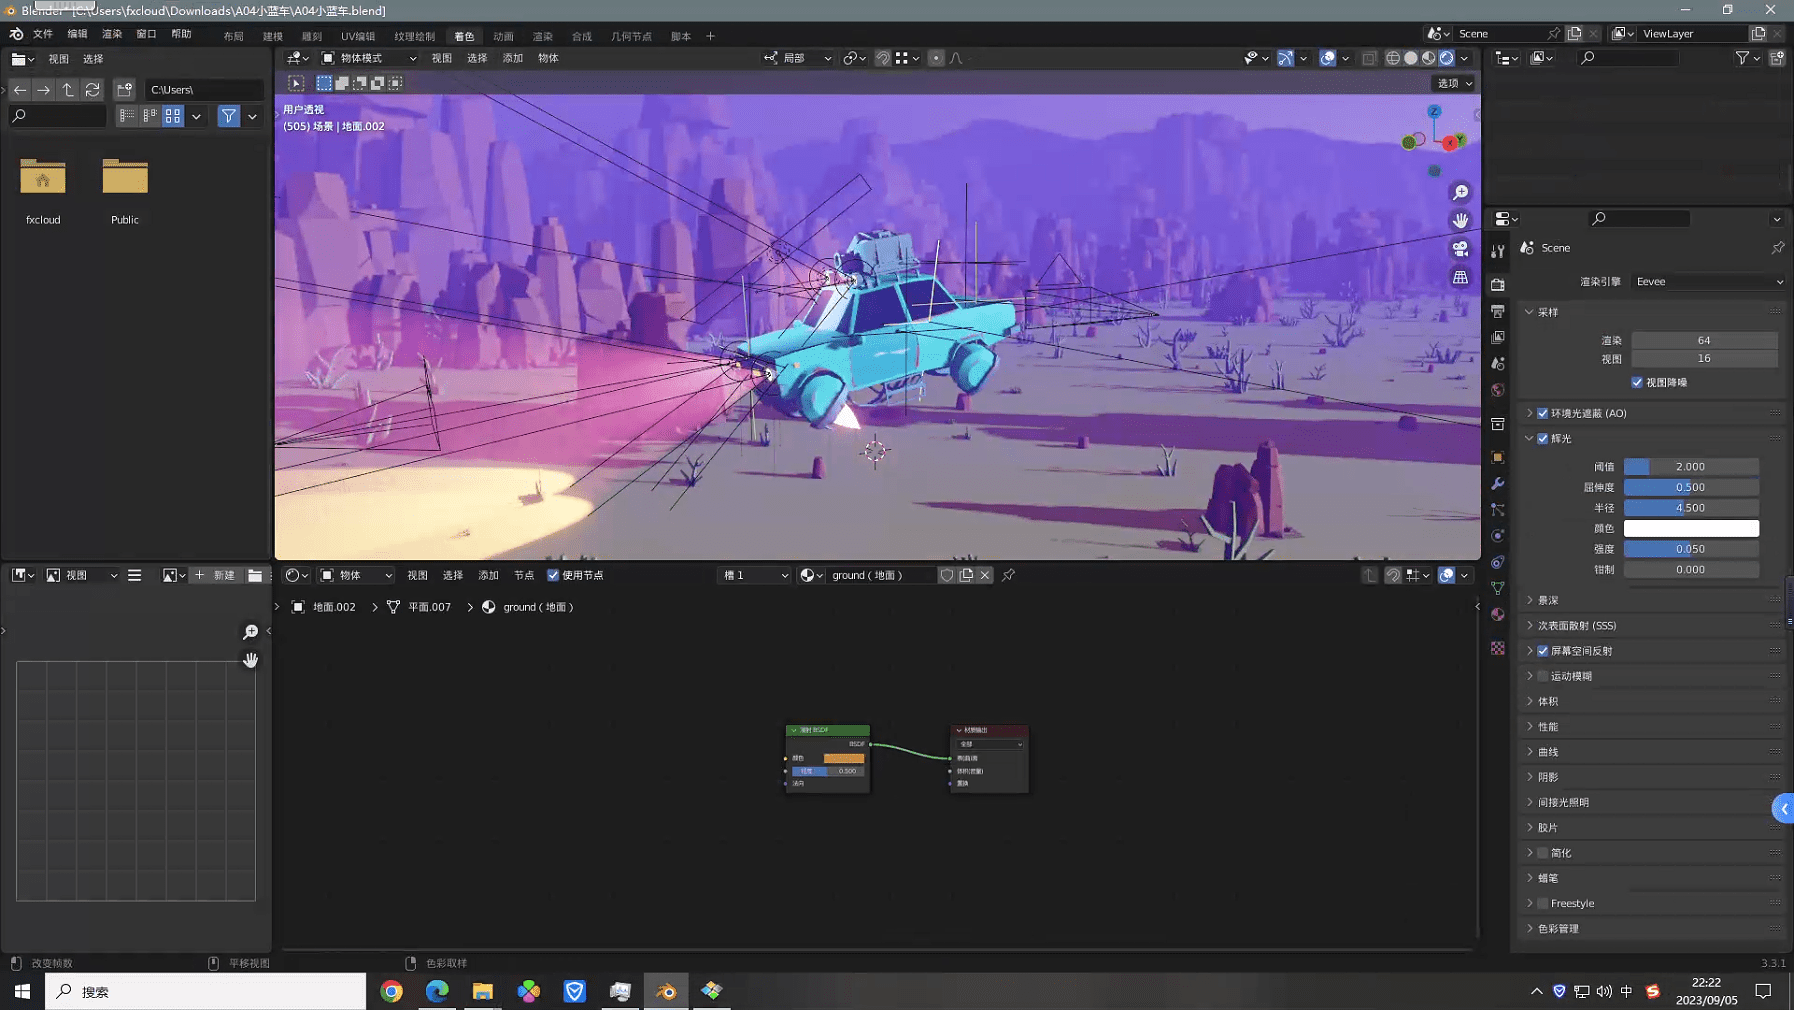Screen dimensions: 1794x1010
Task: Uncheck the 屏幕空间反射 checkbox
Action: 1543,651
